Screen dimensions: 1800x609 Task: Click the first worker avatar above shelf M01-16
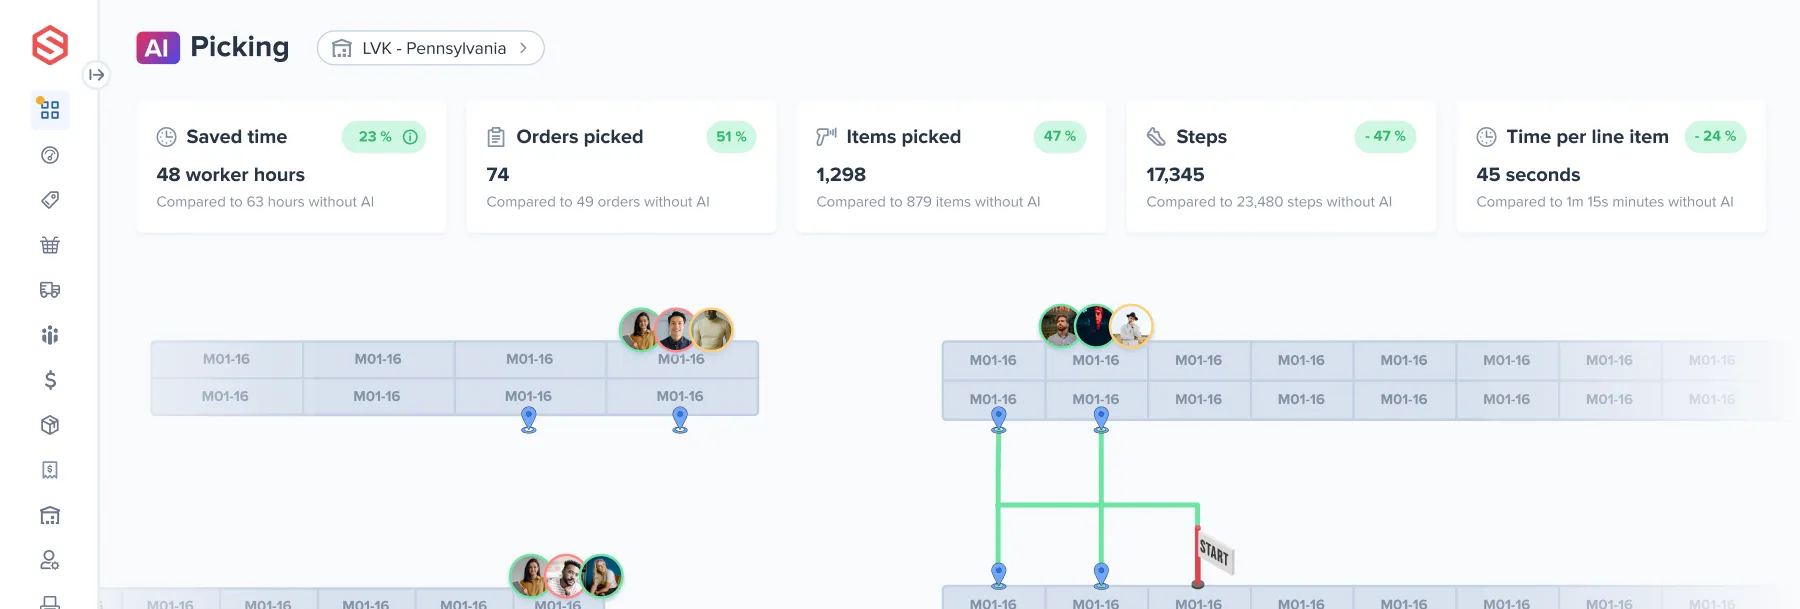point(639,330)
